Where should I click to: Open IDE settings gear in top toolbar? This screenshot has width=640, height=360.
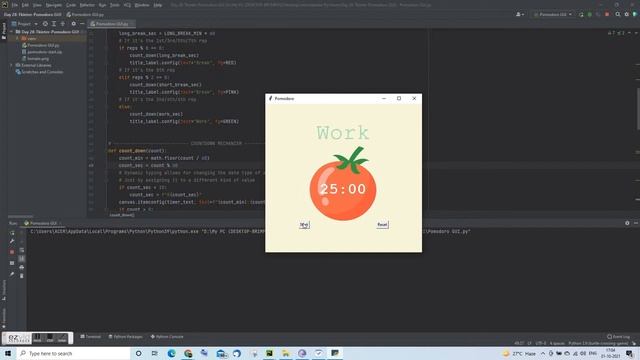click(627, 14)
